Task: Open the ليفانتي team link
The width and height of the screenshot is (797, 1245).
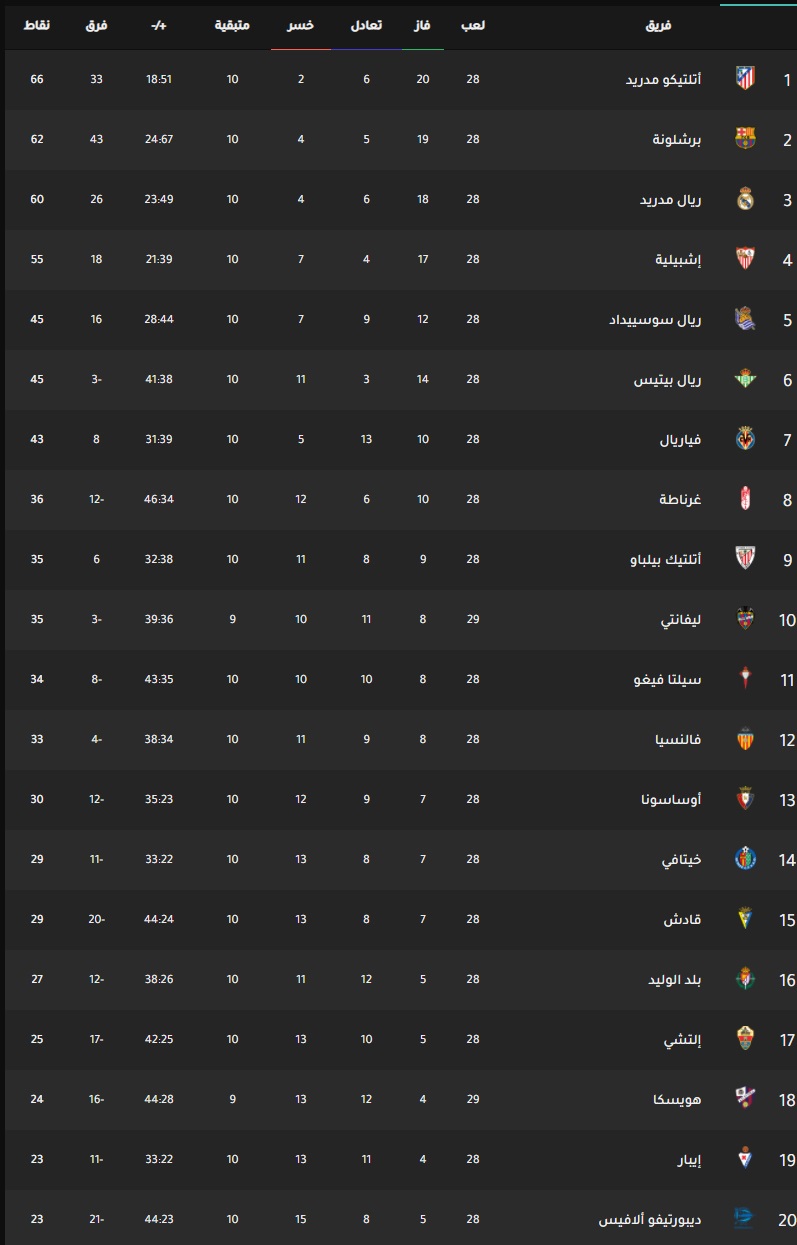Action: pyautogui.click(x=682, y=619)
